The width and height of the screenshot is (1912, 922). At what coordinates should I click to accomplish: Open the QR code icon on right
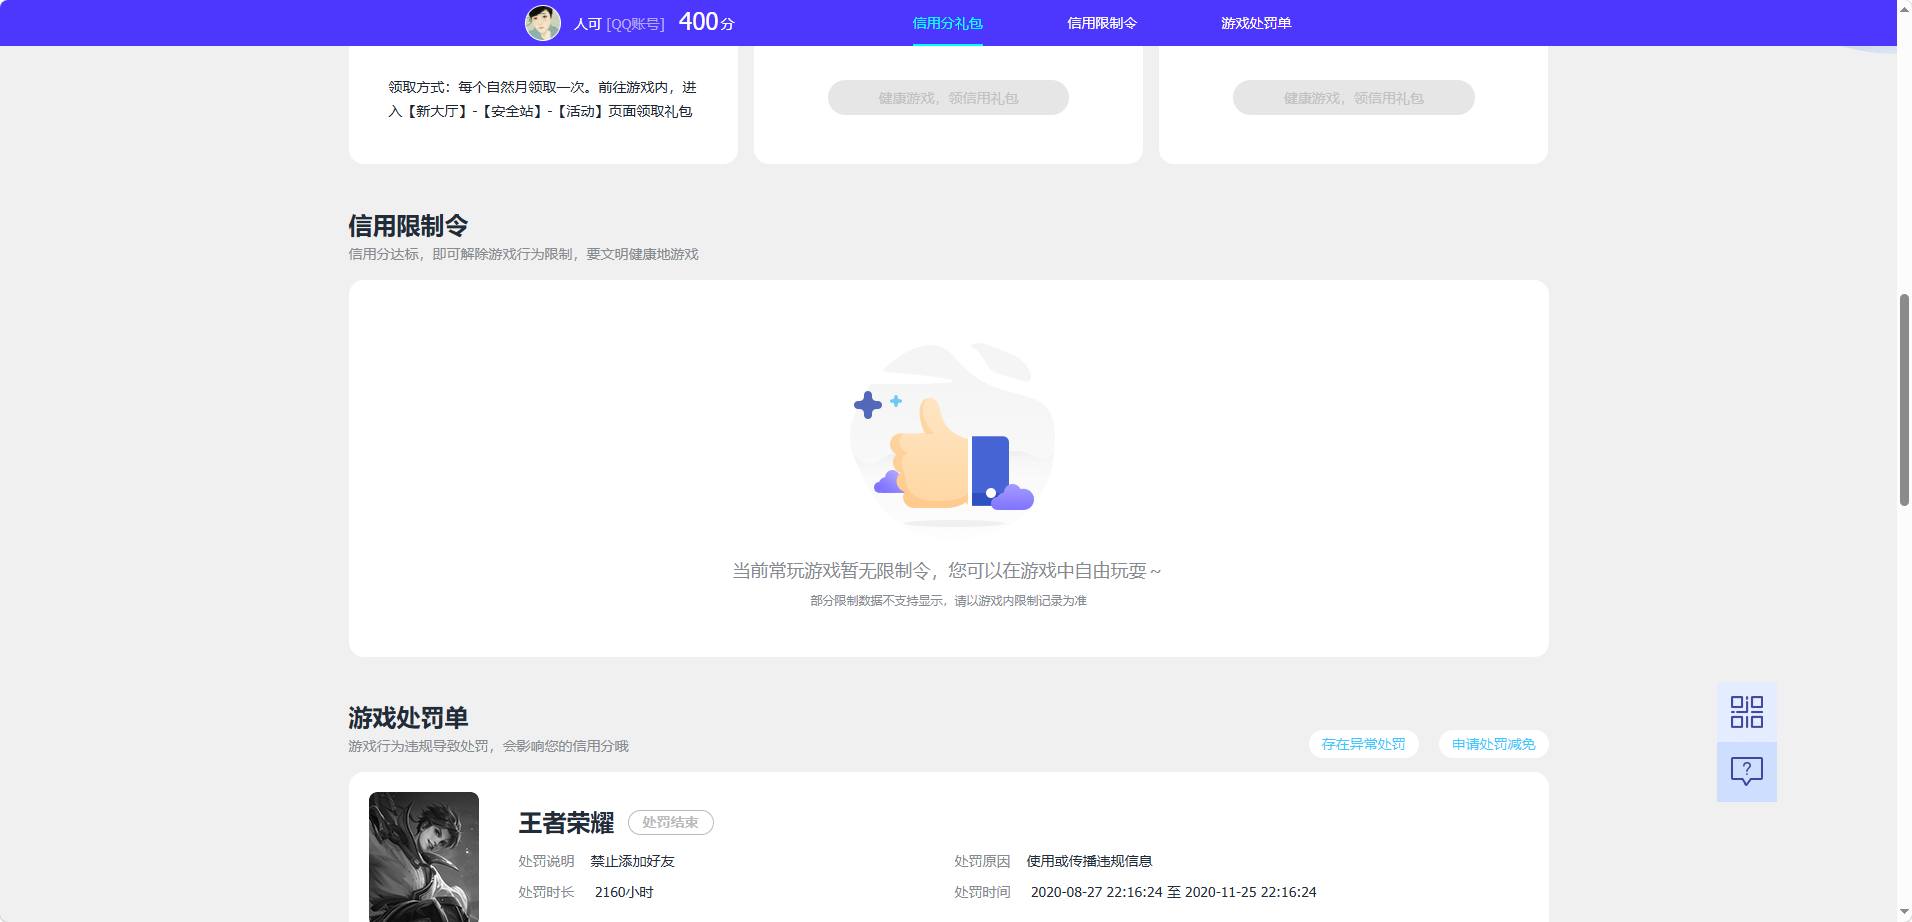pyautogui.click(x=1746, y=712)
